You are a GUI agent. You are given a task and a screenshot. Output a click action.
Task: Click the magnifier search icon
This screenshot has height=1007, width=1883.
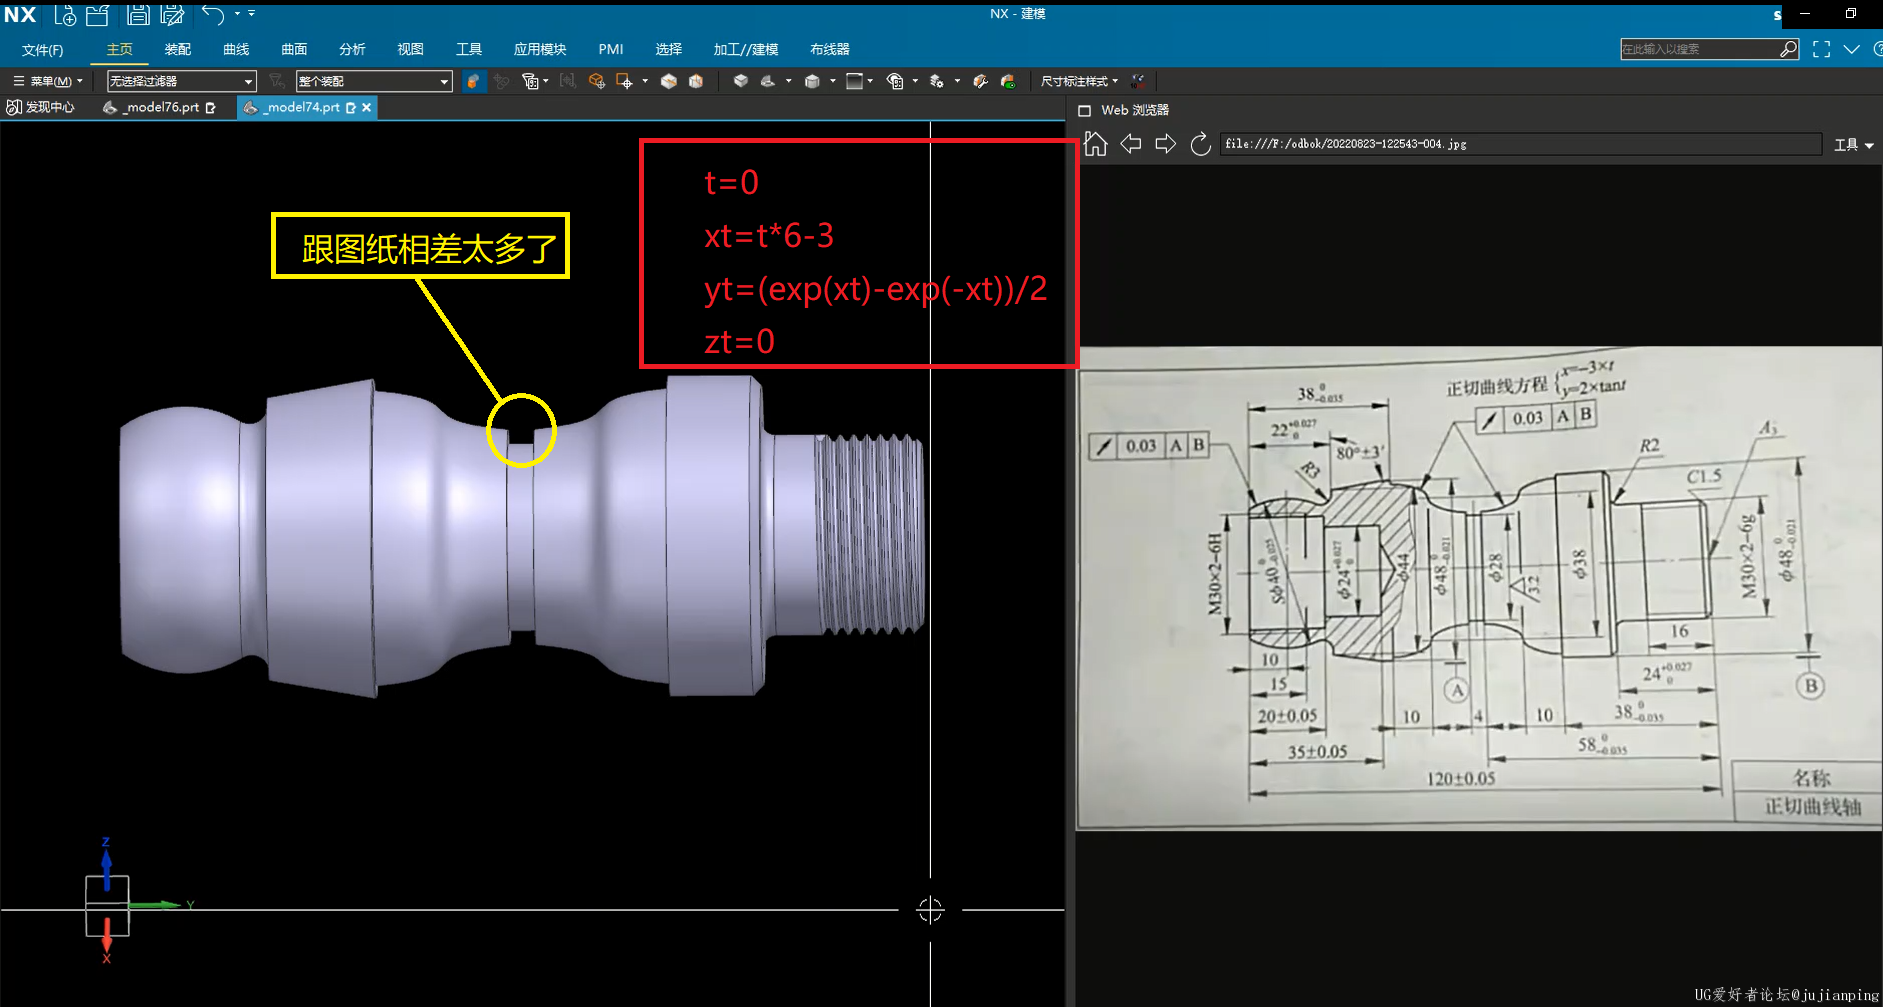(1788, 49)
